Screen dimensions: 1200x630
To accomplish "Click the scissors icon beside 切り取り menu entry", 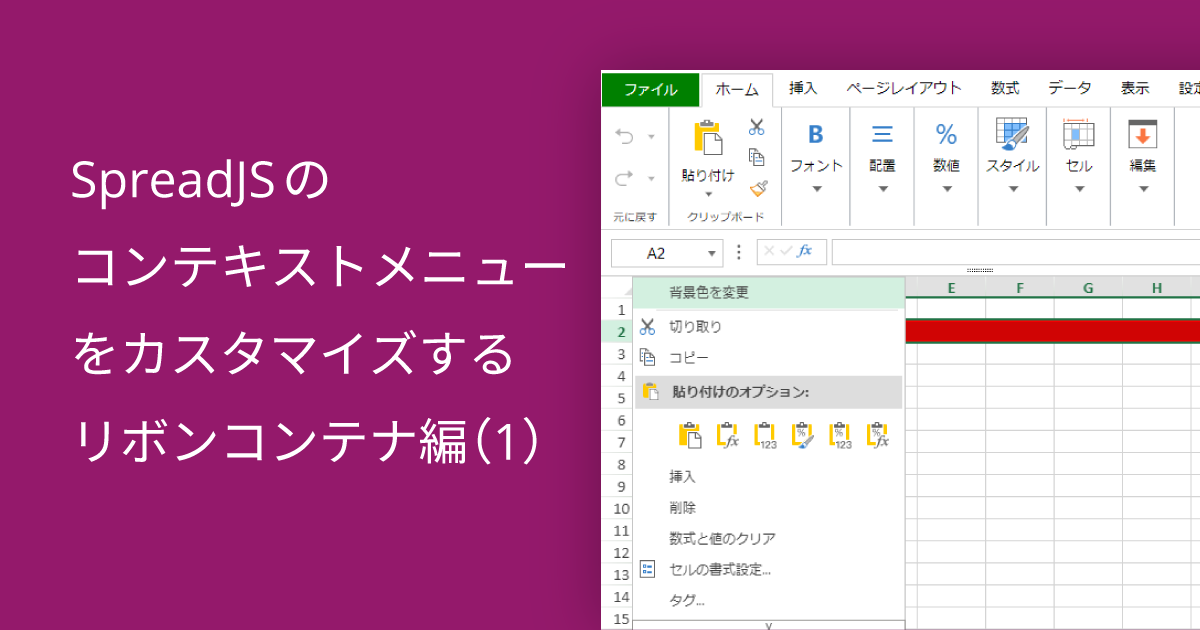I will (x=649, y=325).
